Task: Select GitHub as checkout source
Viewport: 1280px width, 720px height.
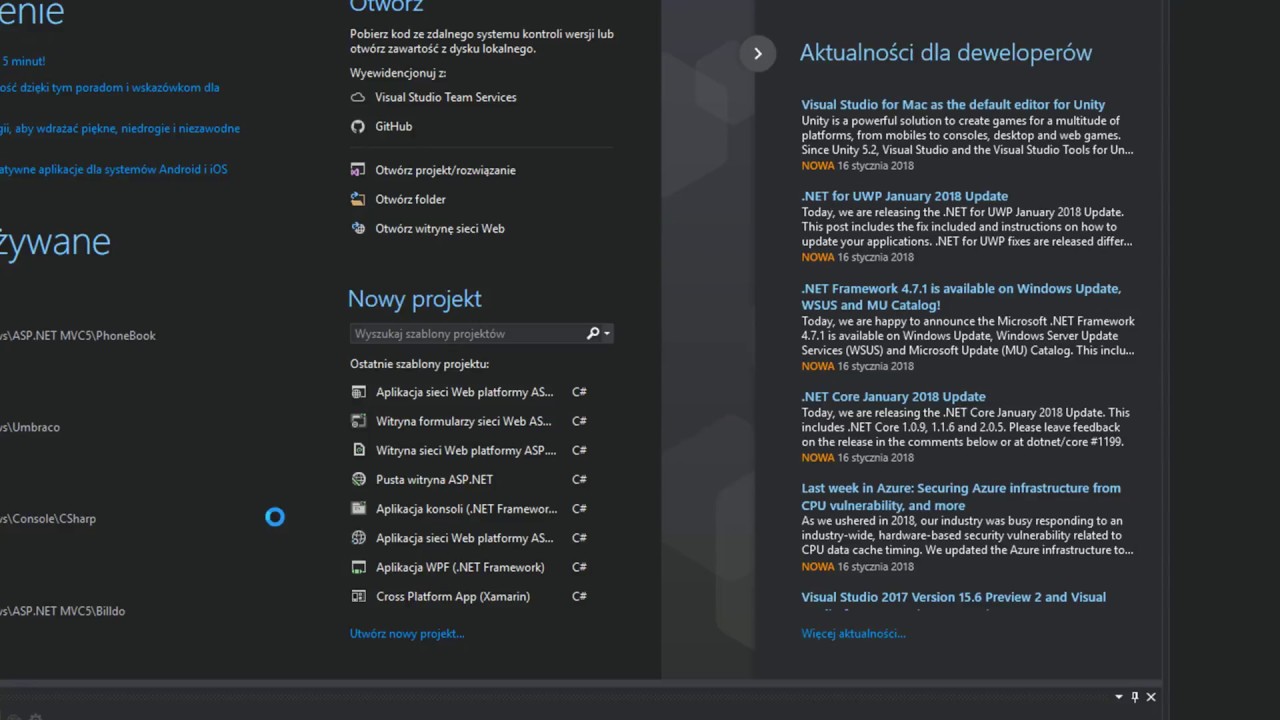Action: point(394,126)
